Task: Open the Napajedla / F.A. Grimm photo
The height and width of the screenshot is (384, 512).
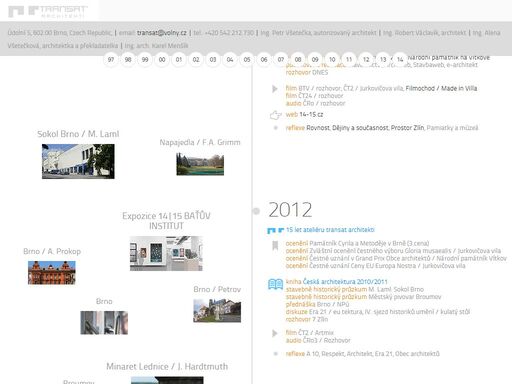Action: (x=200, y=164)
